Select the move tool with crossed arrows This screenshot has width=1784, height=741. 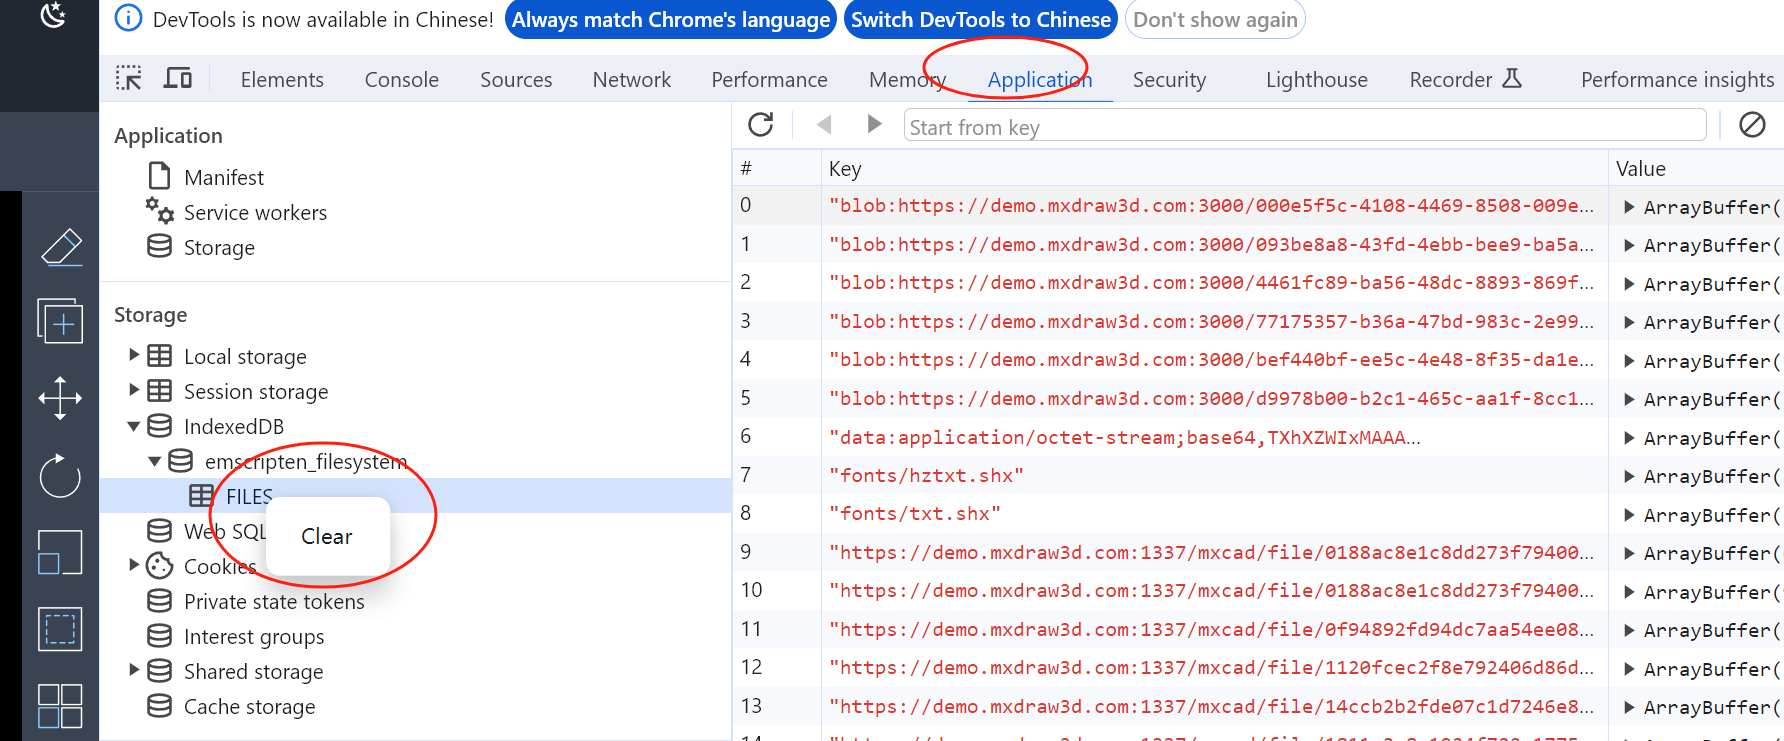point(60,398)
